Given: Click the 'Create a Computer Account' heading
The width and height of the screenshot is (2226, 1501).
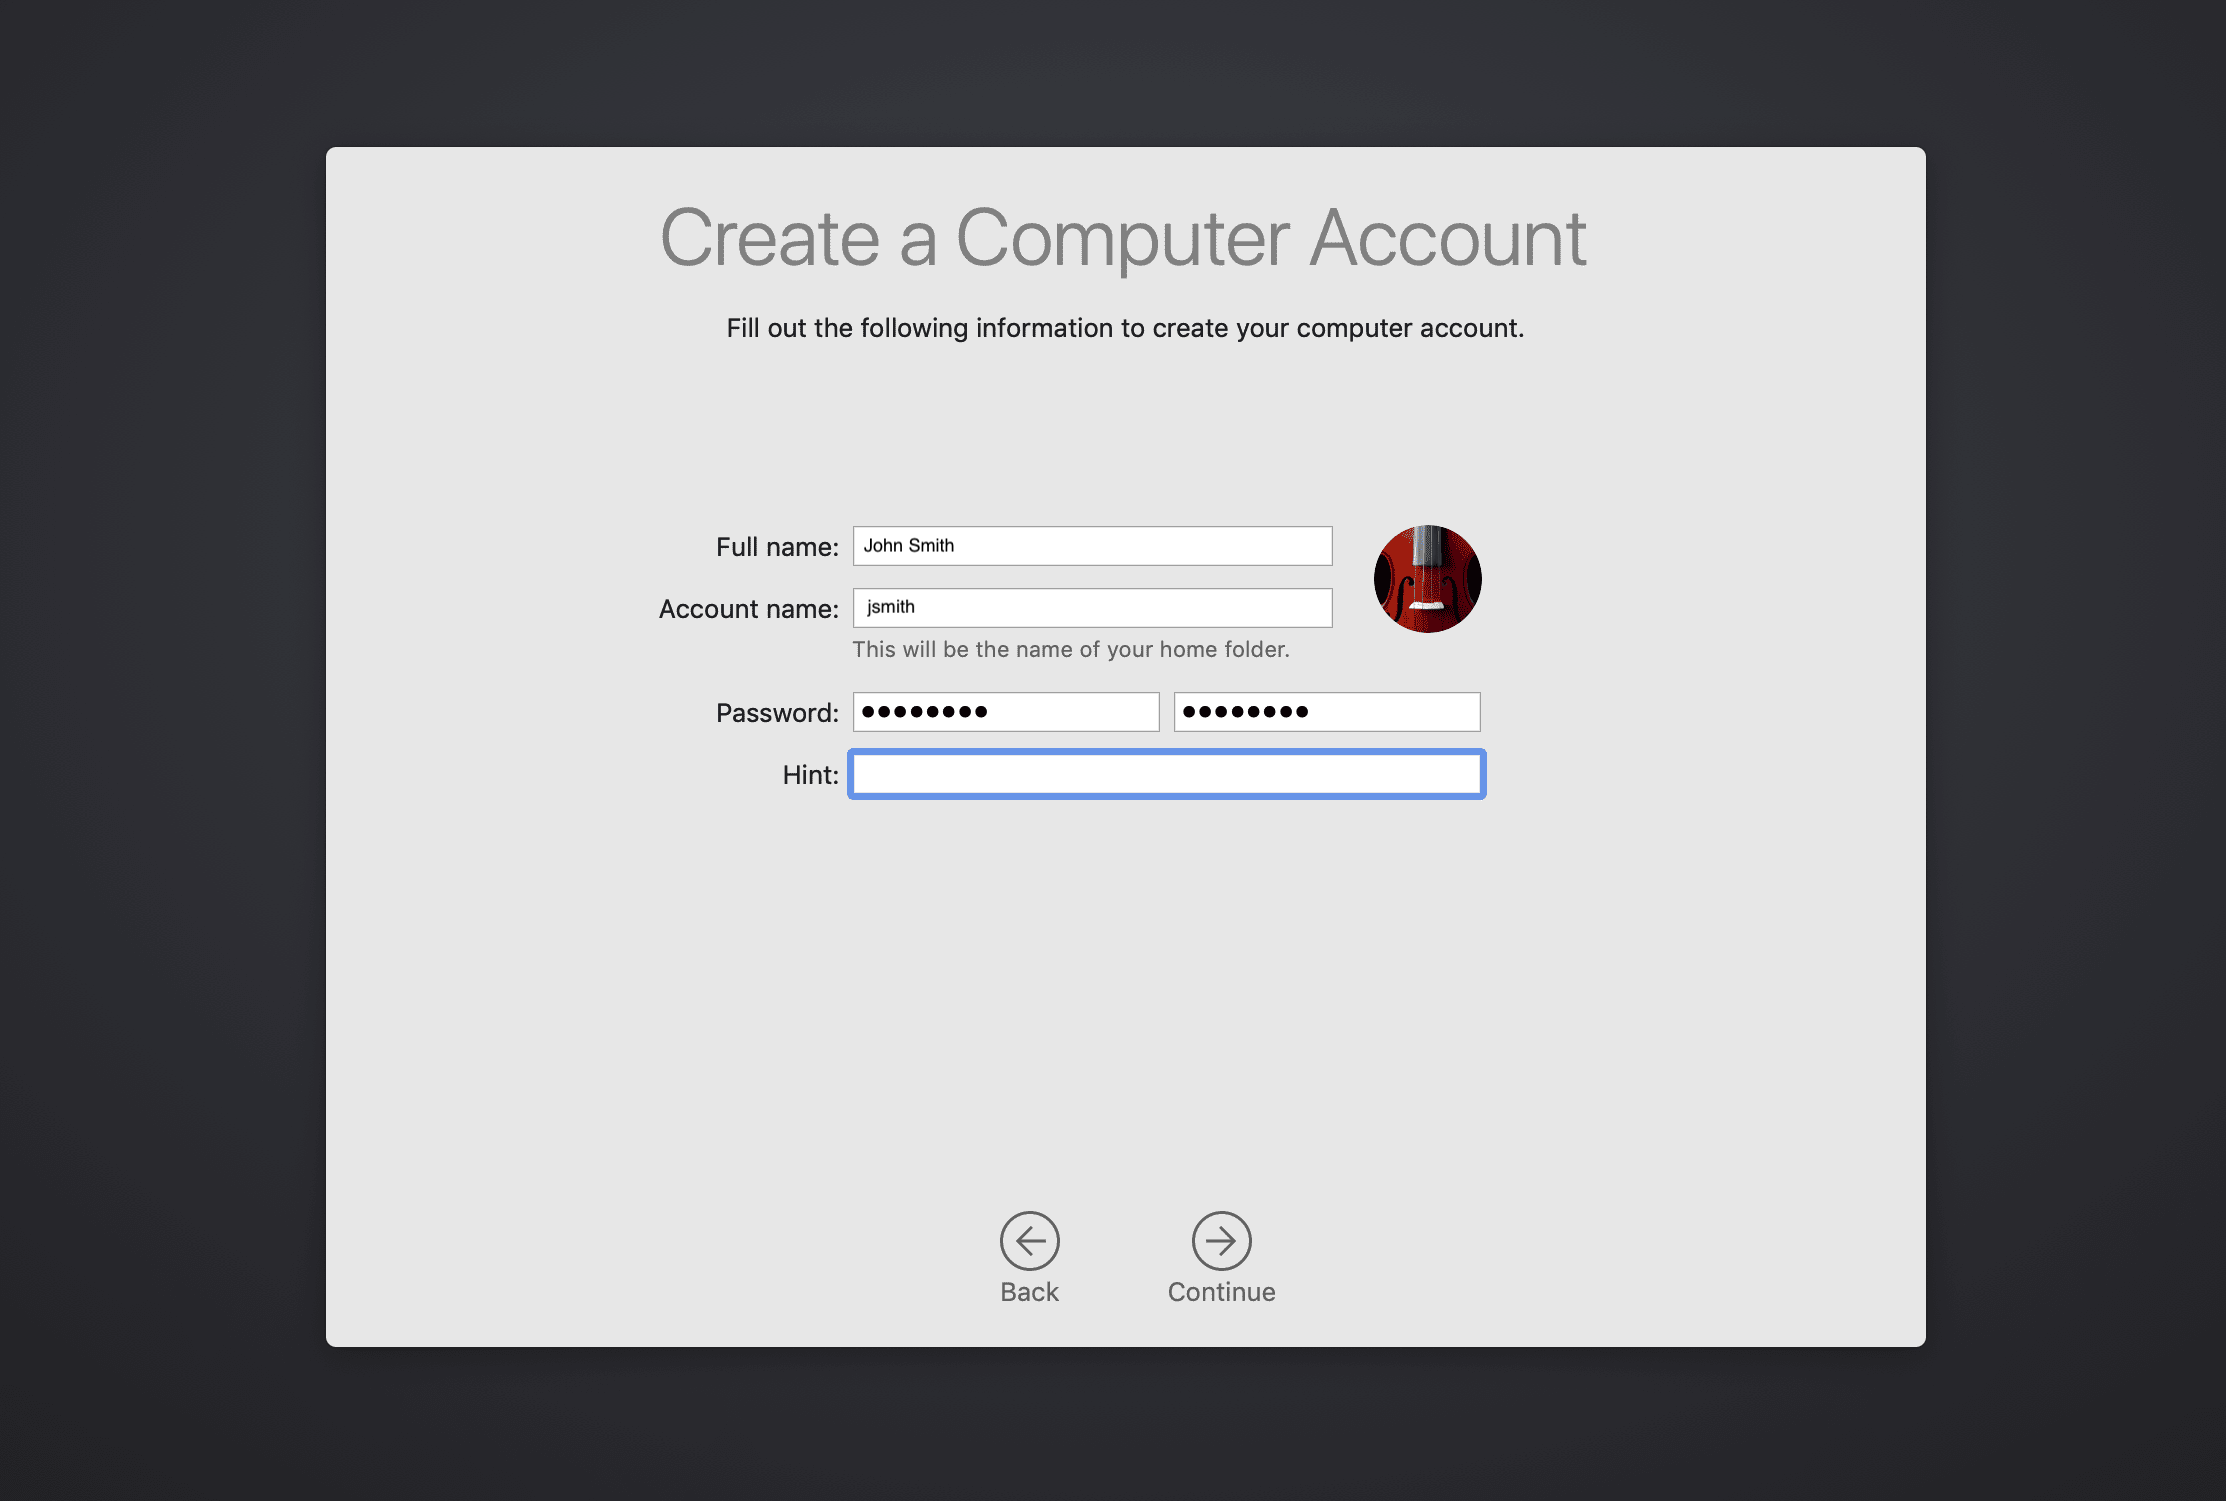Looking at the screenshot, I should (1123, 238).
